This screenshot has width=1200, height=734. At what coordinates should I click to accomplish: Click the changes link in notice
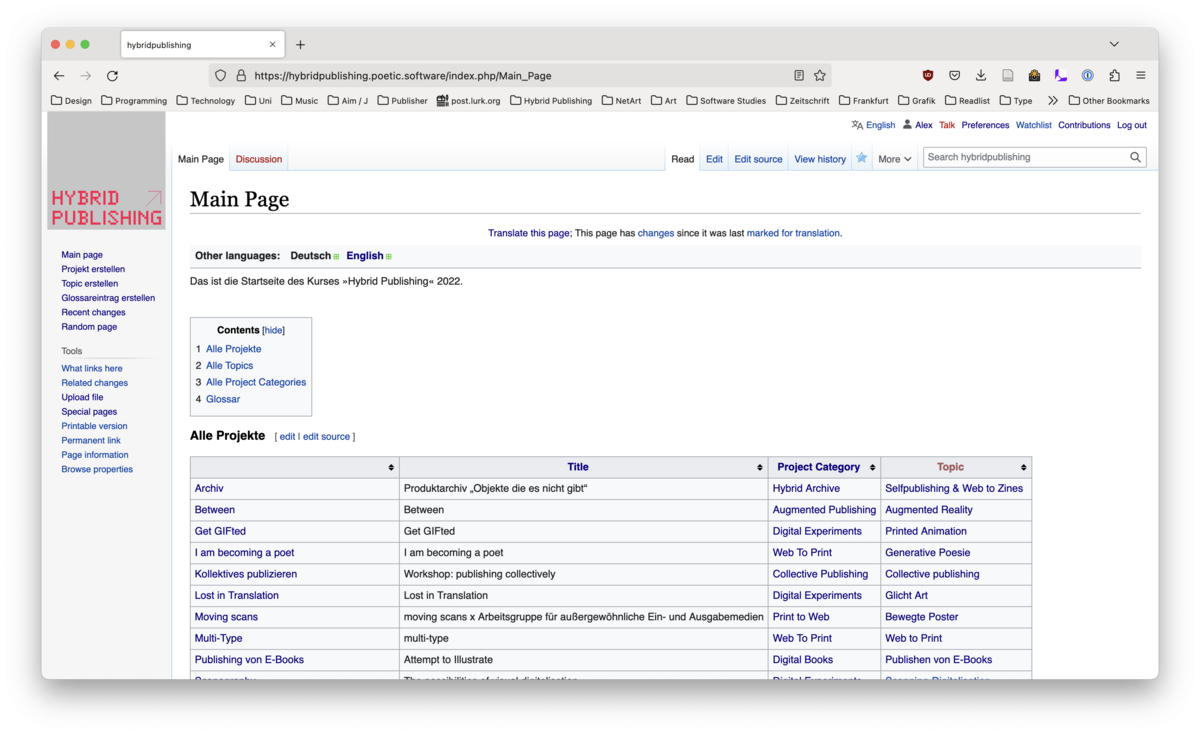pos(656,233)
